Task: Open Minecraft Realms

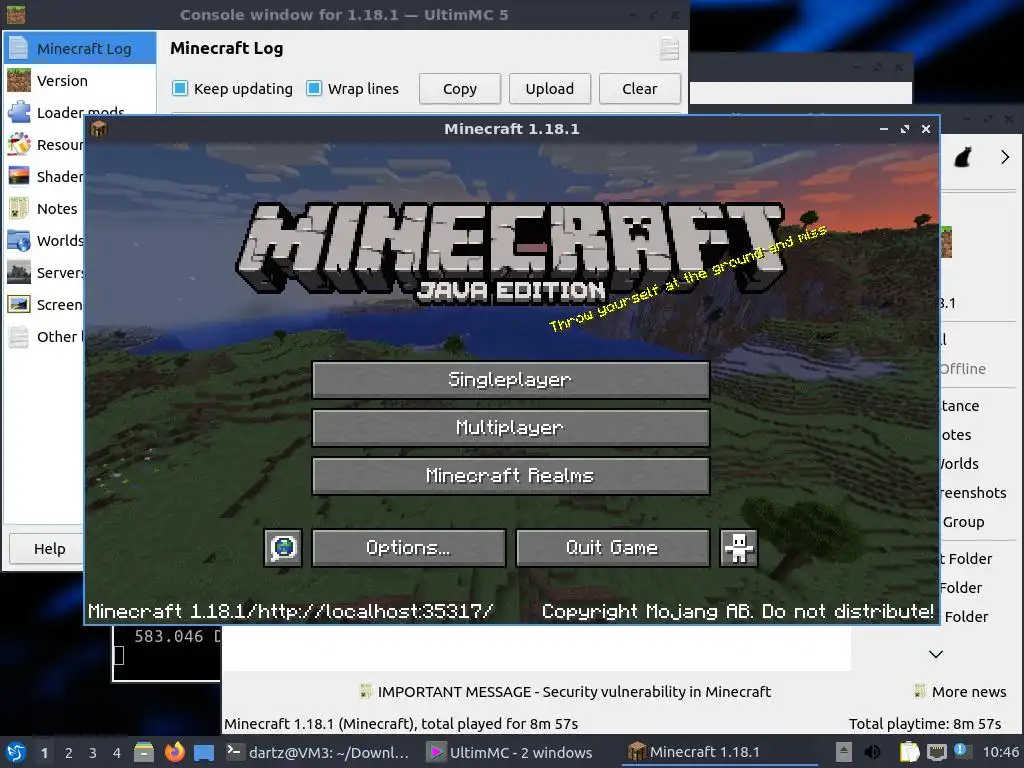Action: click(511, 475)
